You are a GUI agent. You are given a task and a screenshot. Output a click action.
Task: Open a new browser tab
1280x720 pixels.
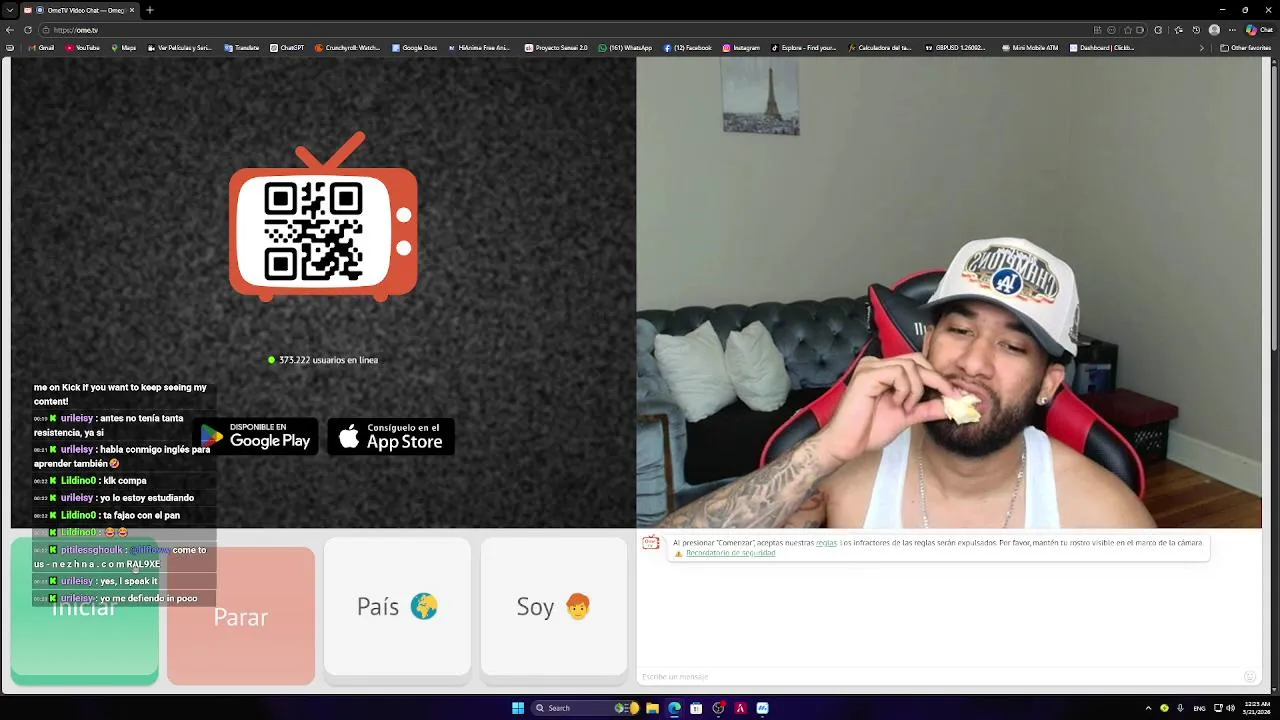pos(149,10)
